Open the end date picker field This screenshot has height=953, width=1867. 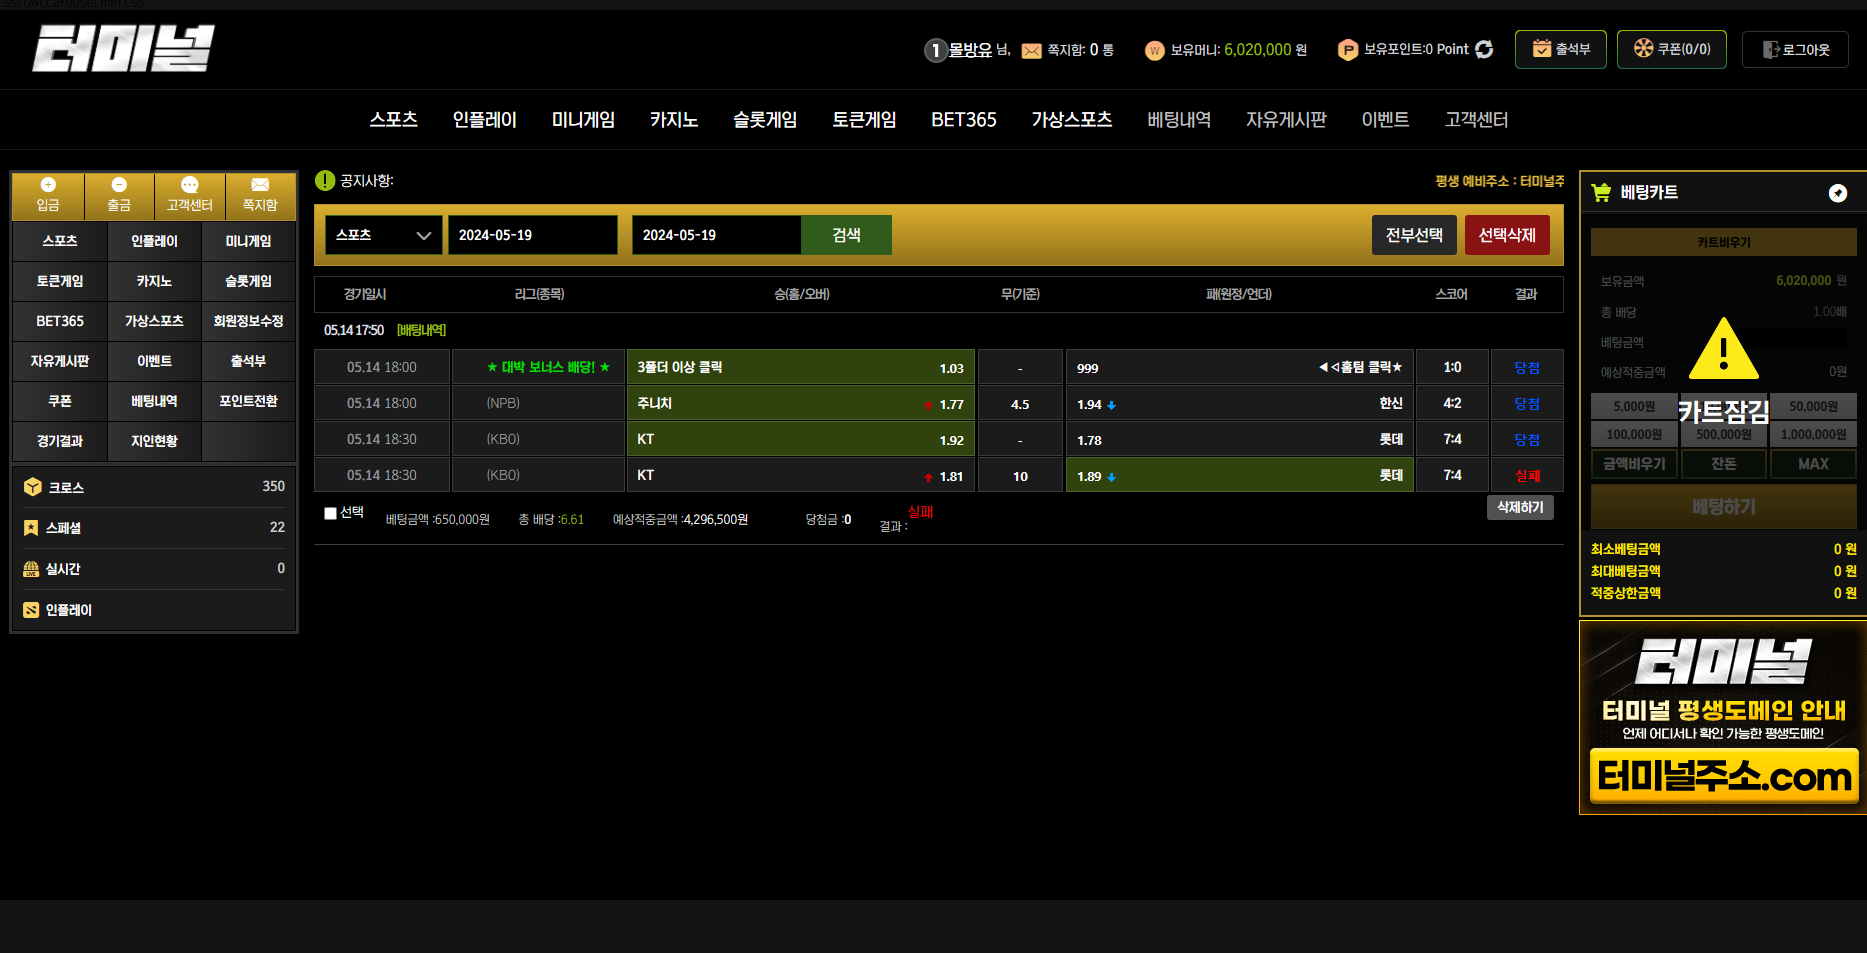tap(716, 235)
